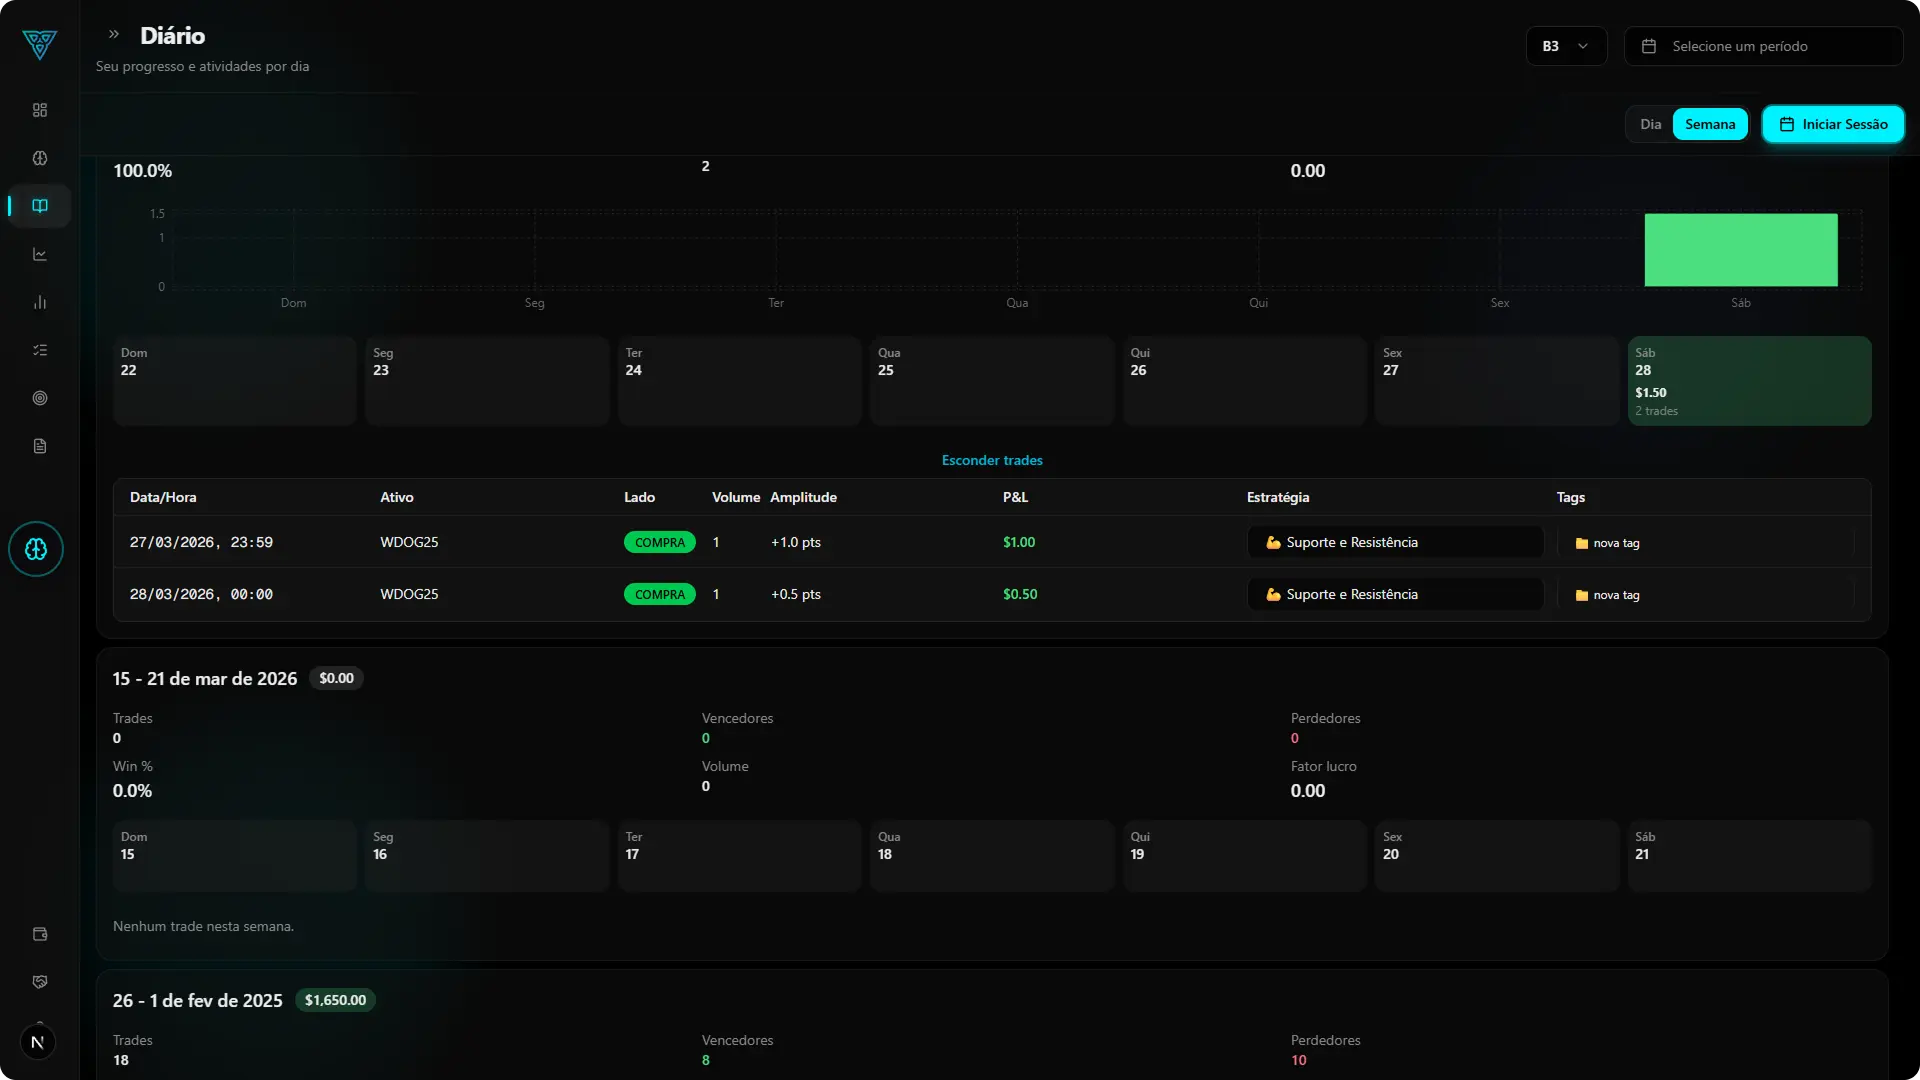The image size is (1920, 1080).
Task: Keep Semana selected in the view toggle
Action: [x=1710, y=123]
